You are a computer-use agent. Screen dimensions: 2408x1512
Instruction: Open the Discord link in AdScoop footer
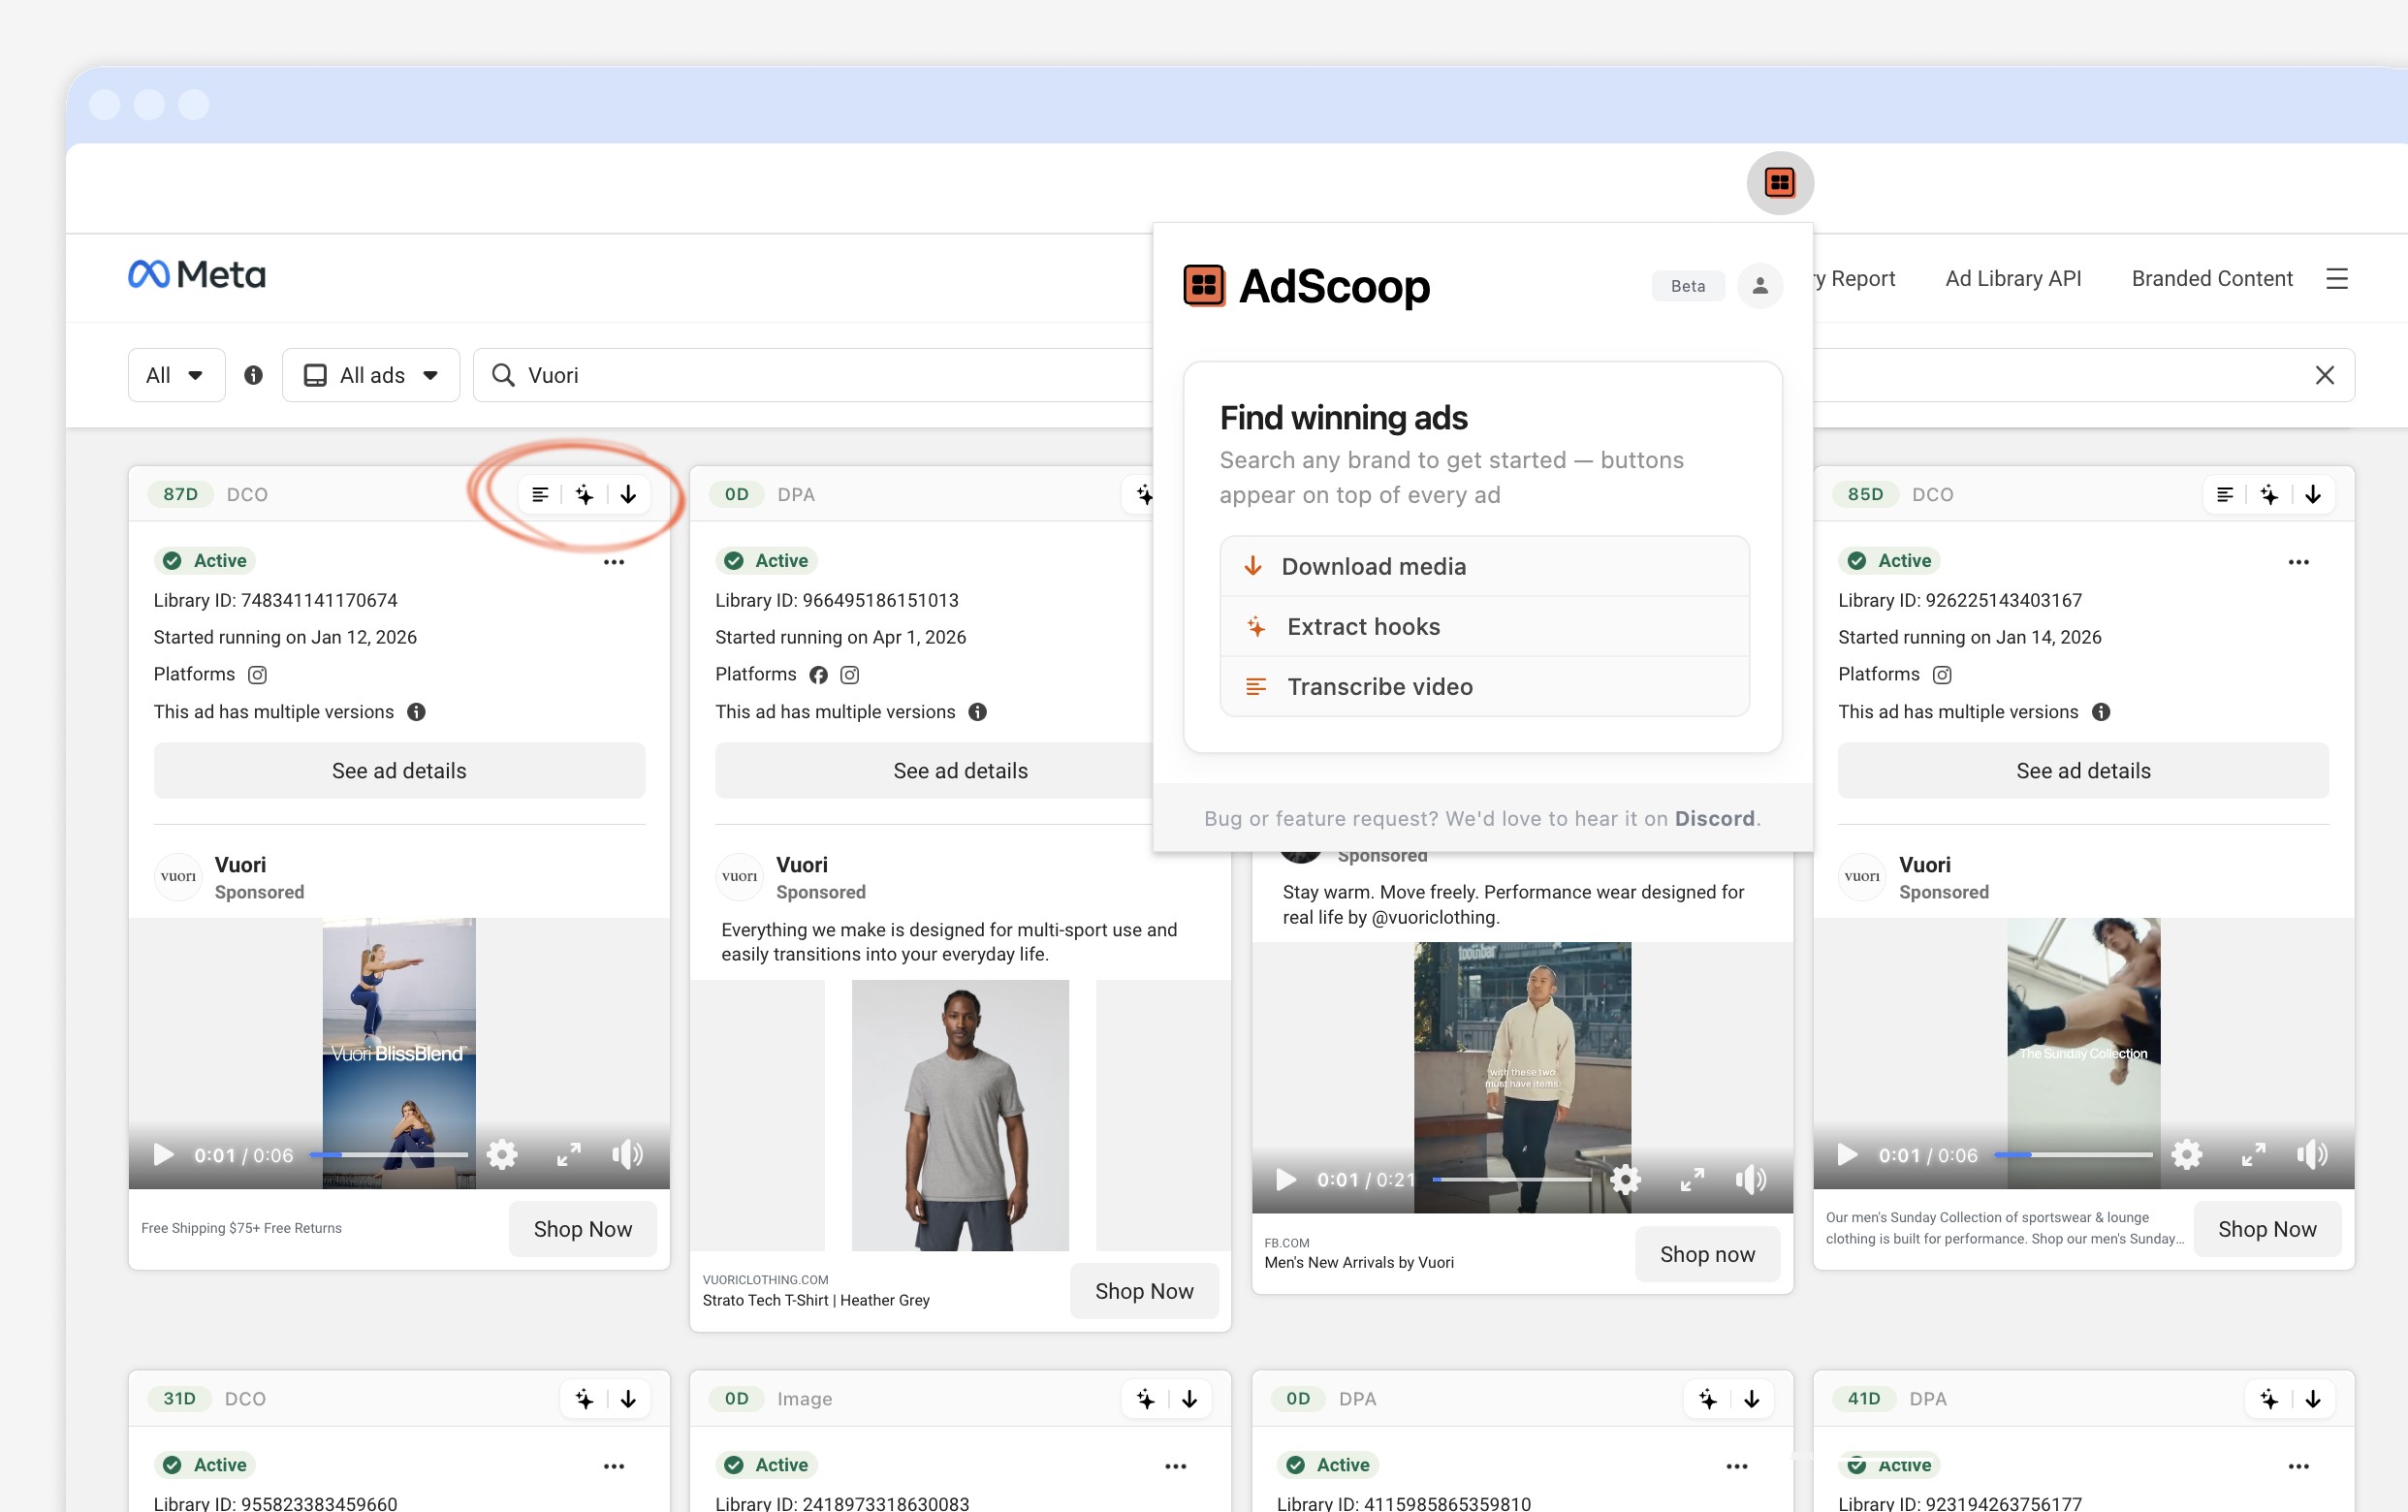[x=1714, y=819]
